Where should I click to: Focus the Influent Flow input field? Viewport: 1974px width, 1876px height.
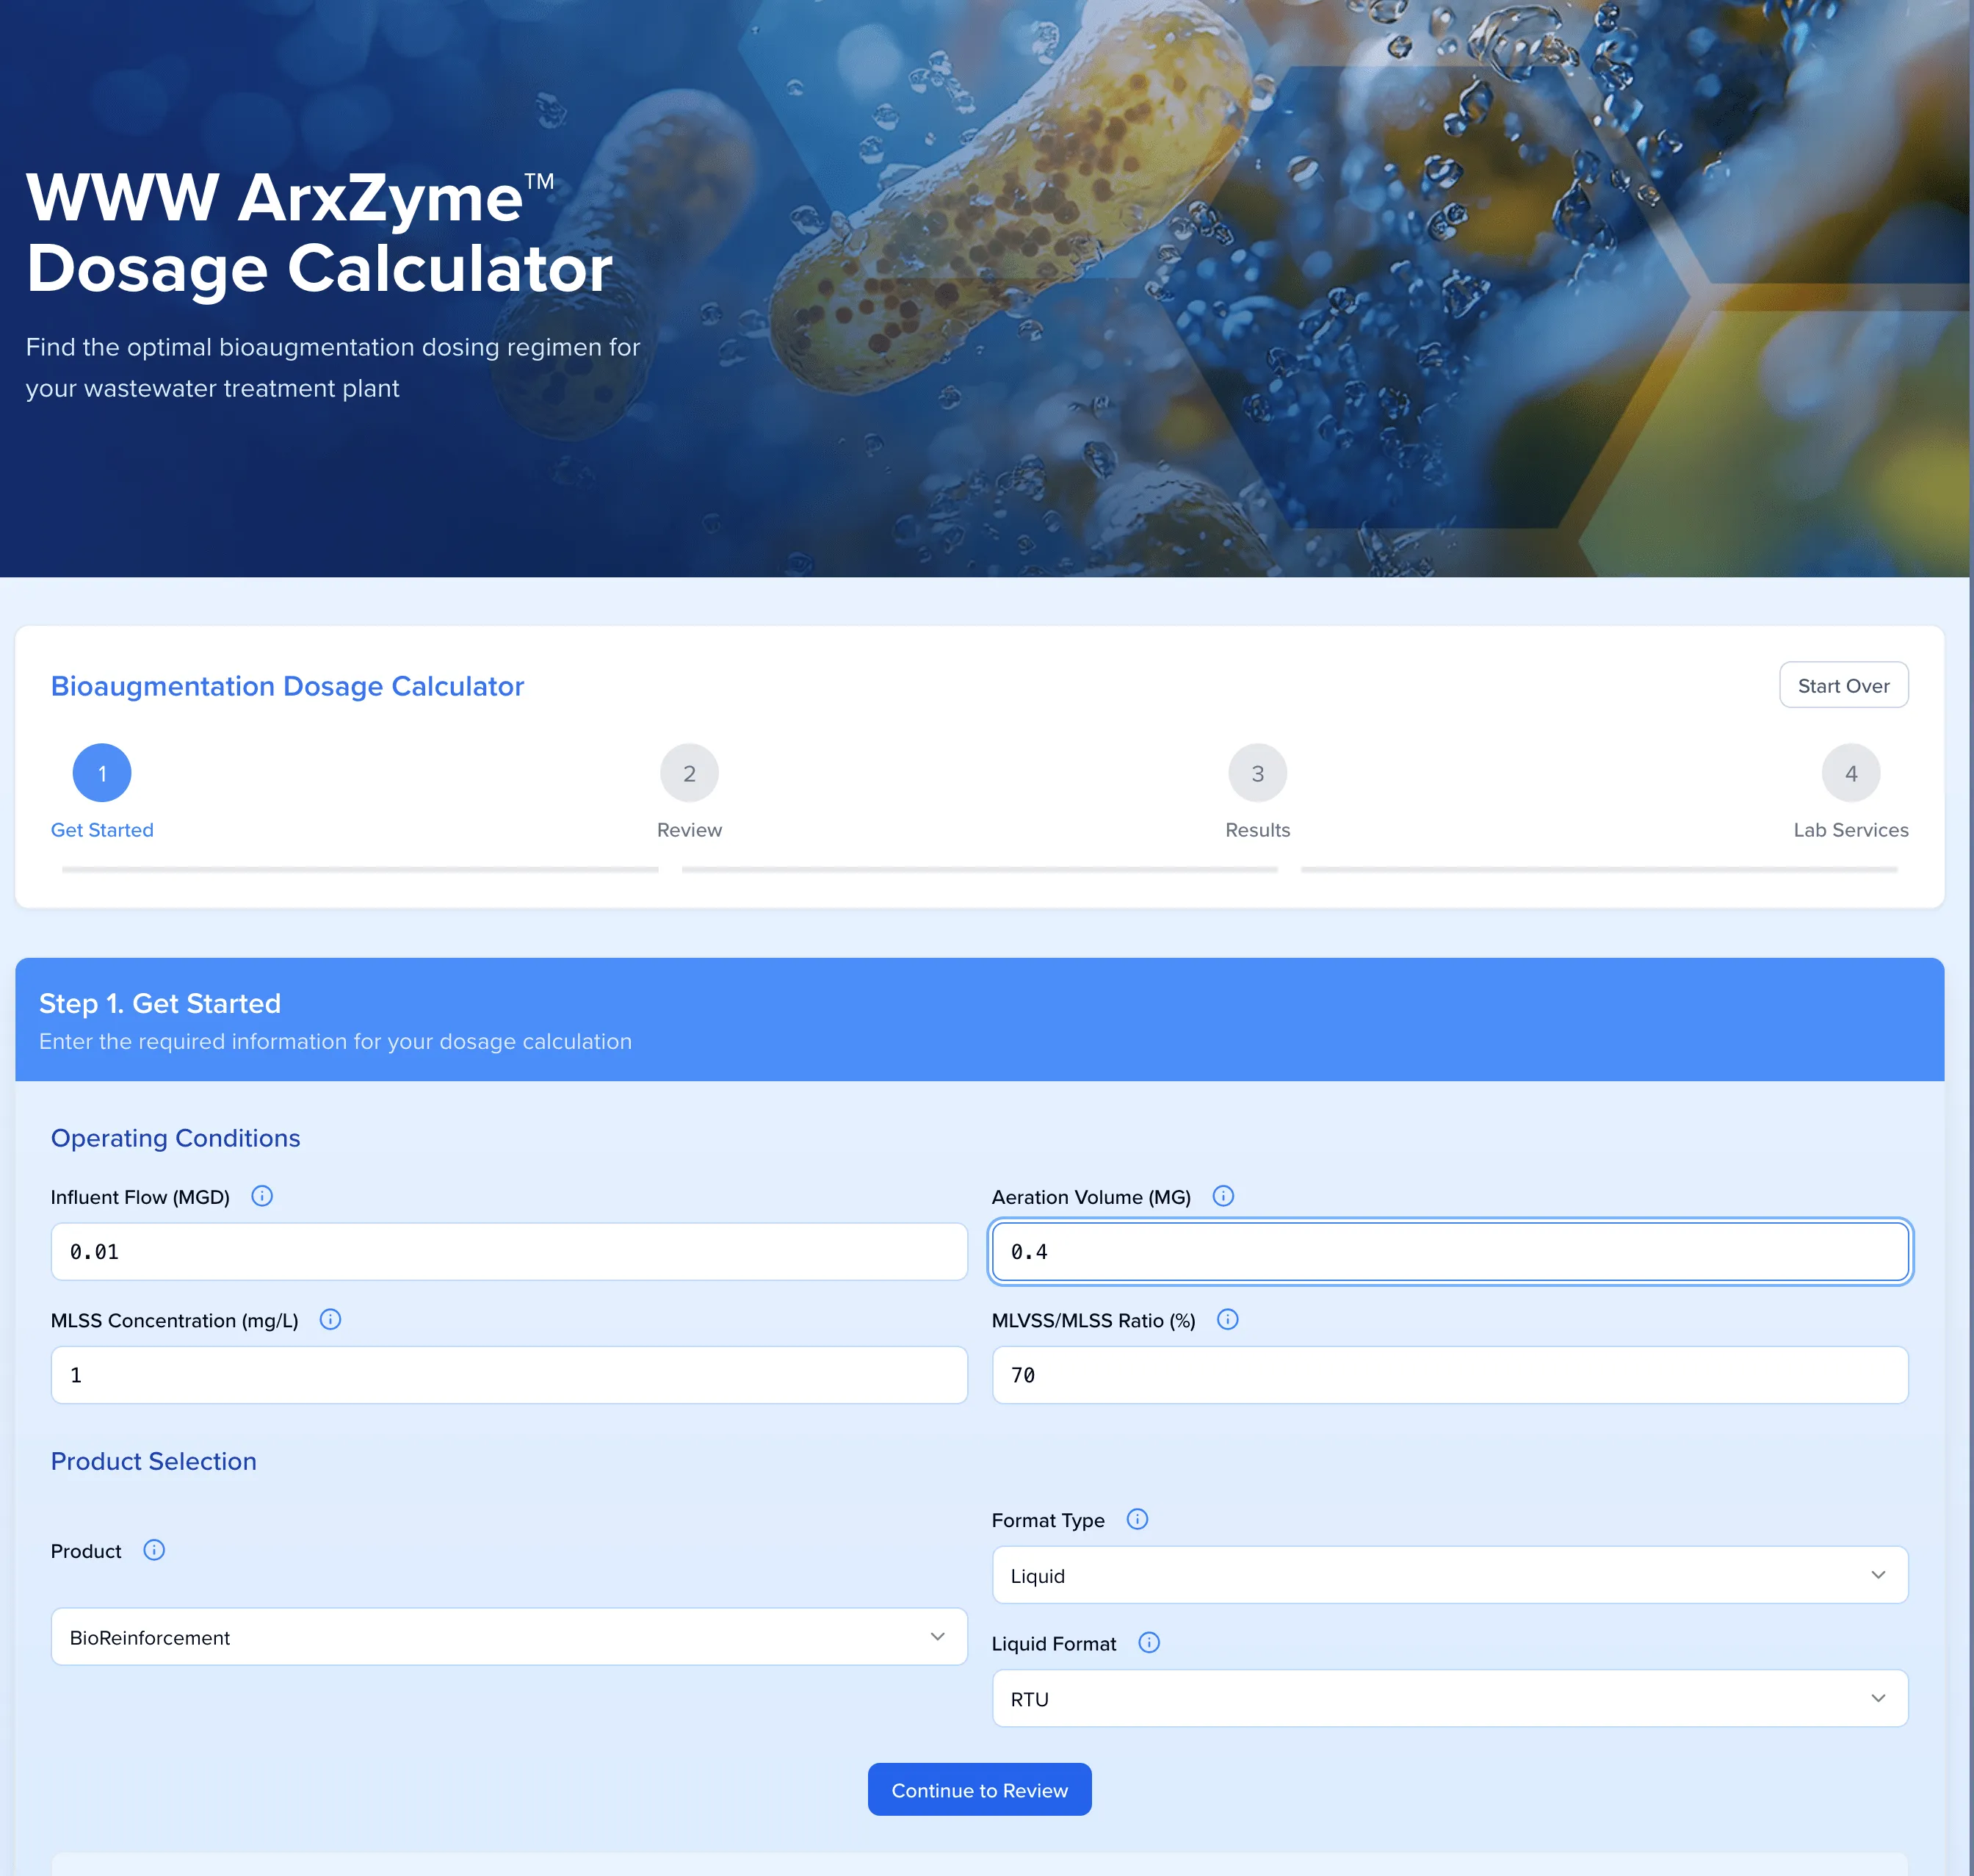point(509,1251)
